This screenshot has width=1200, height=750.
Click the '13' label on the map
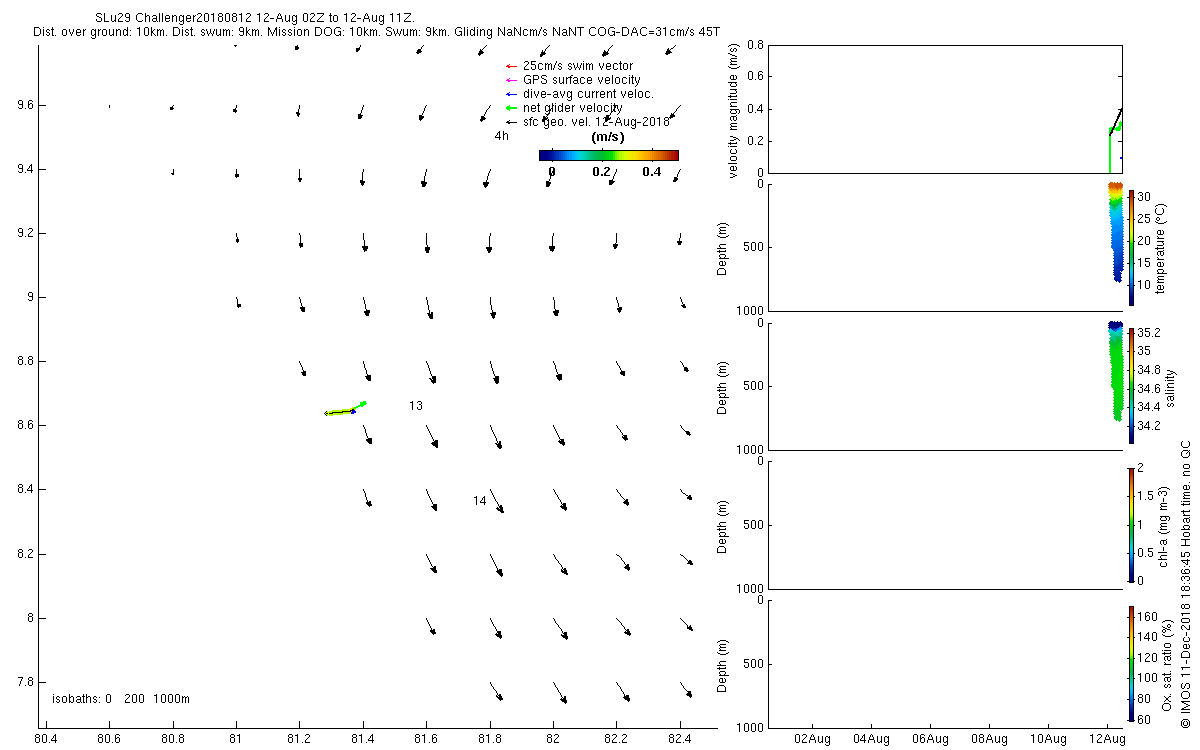pos(416,406)
